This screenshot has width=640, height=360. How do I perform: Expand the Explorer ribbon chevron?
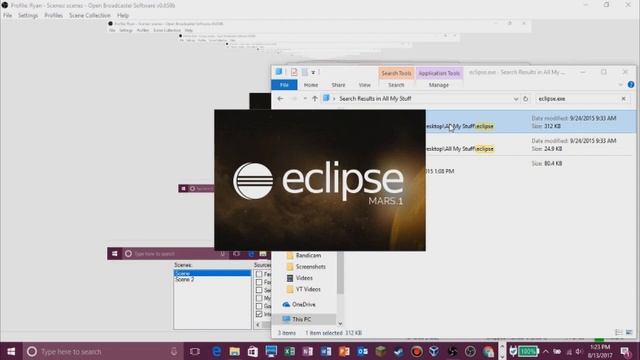coord(620,84)
